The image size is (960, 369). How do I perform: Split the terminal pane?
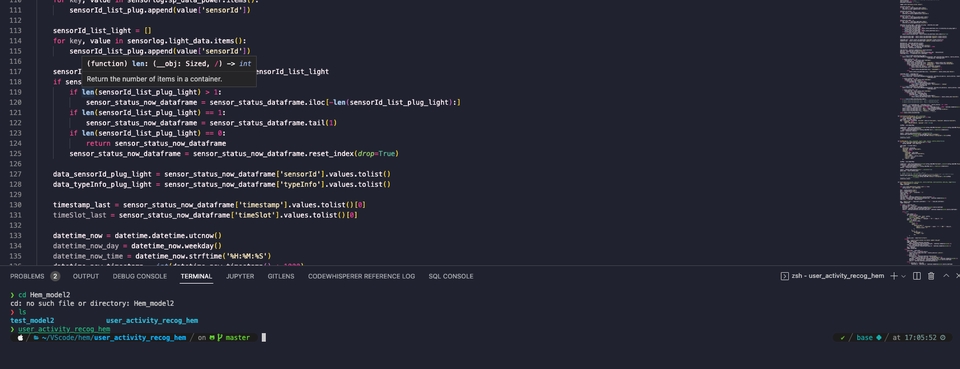point(917,276)
